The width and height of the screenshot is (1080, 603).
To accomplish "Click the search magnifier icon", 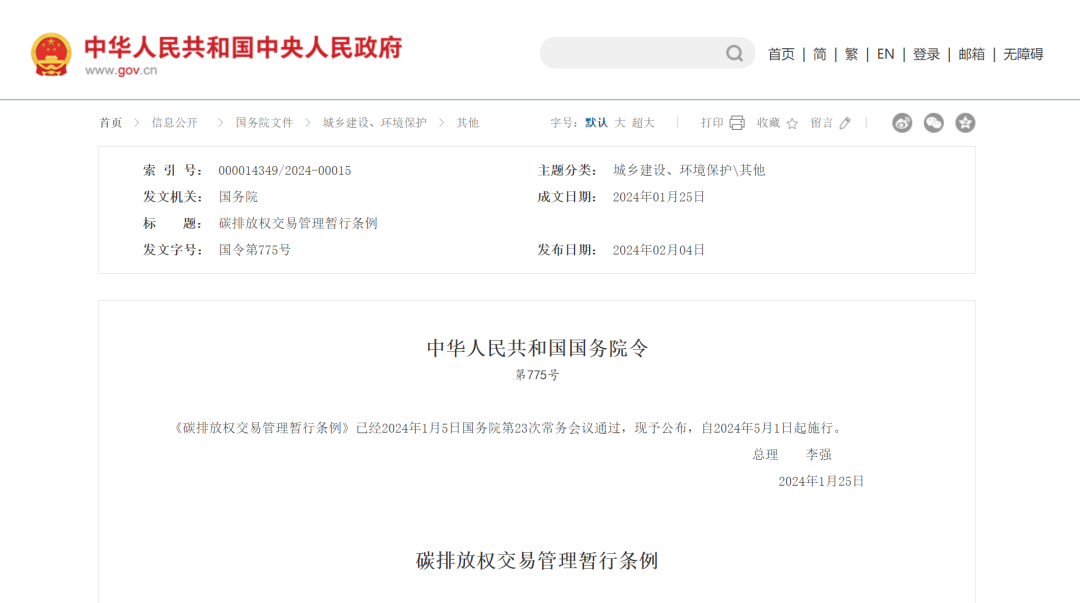I will point(734,54).
